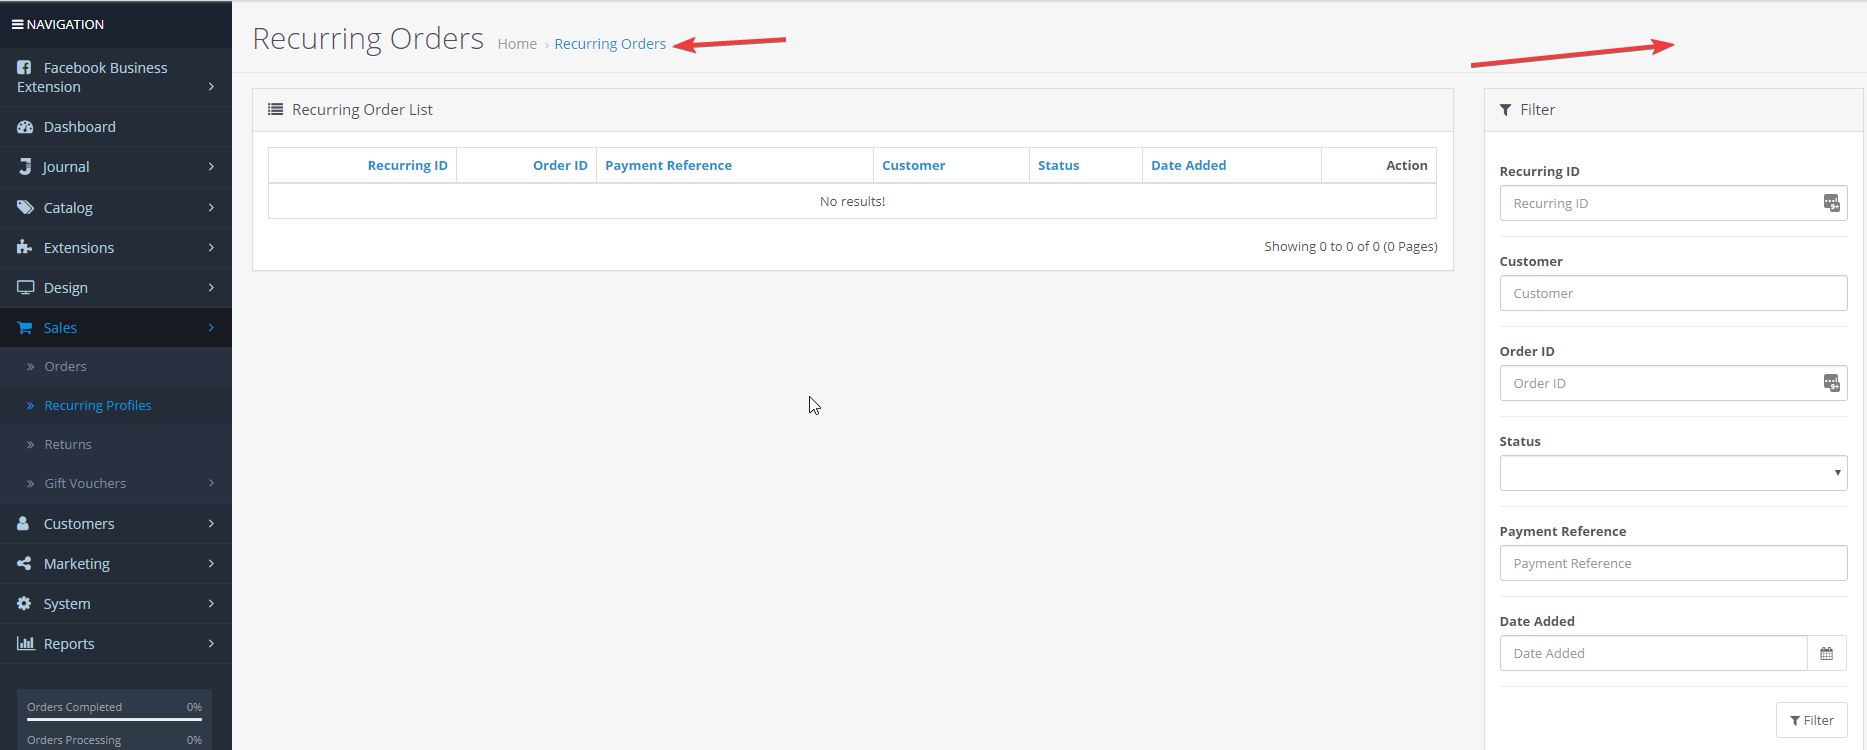Sort by Status column header
The image size is (1867, 750).
(x=1058, y=165)
